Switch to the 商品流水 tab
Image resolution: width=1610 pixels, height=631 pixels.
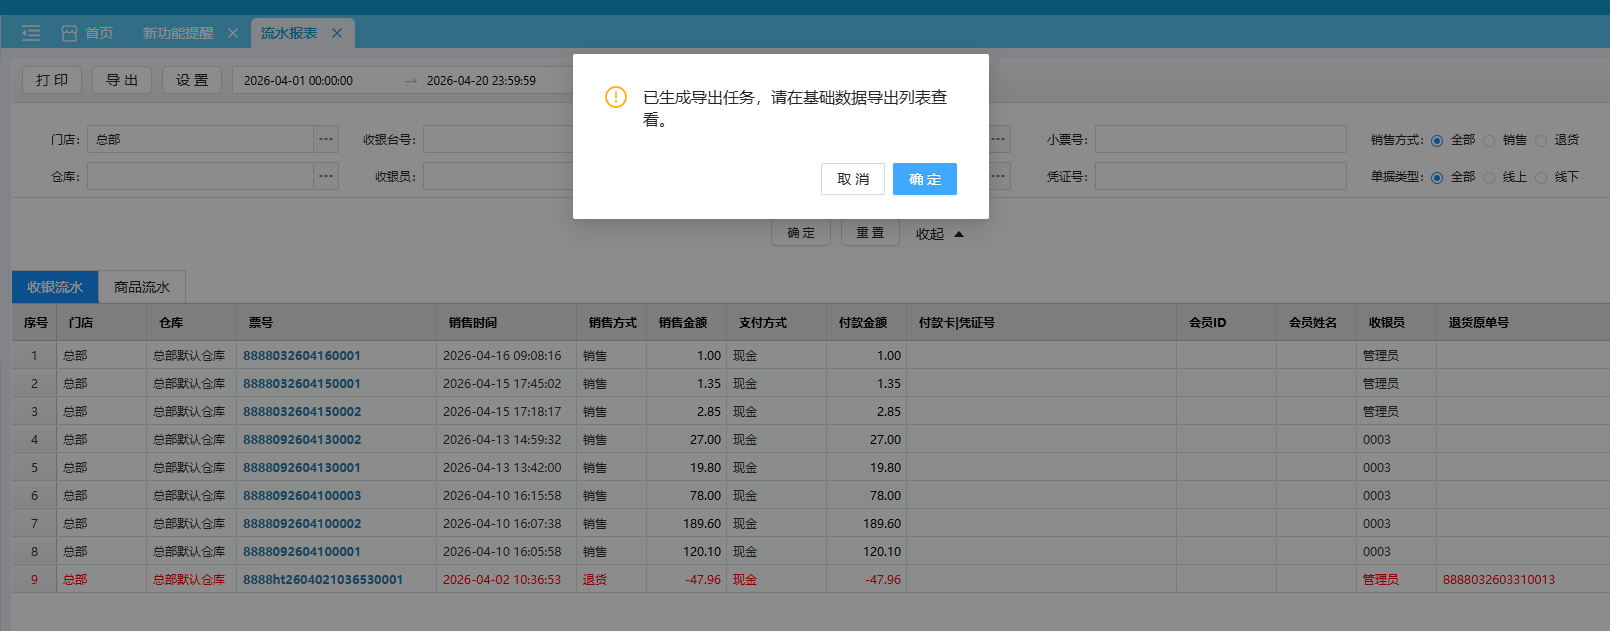point(142,287)
